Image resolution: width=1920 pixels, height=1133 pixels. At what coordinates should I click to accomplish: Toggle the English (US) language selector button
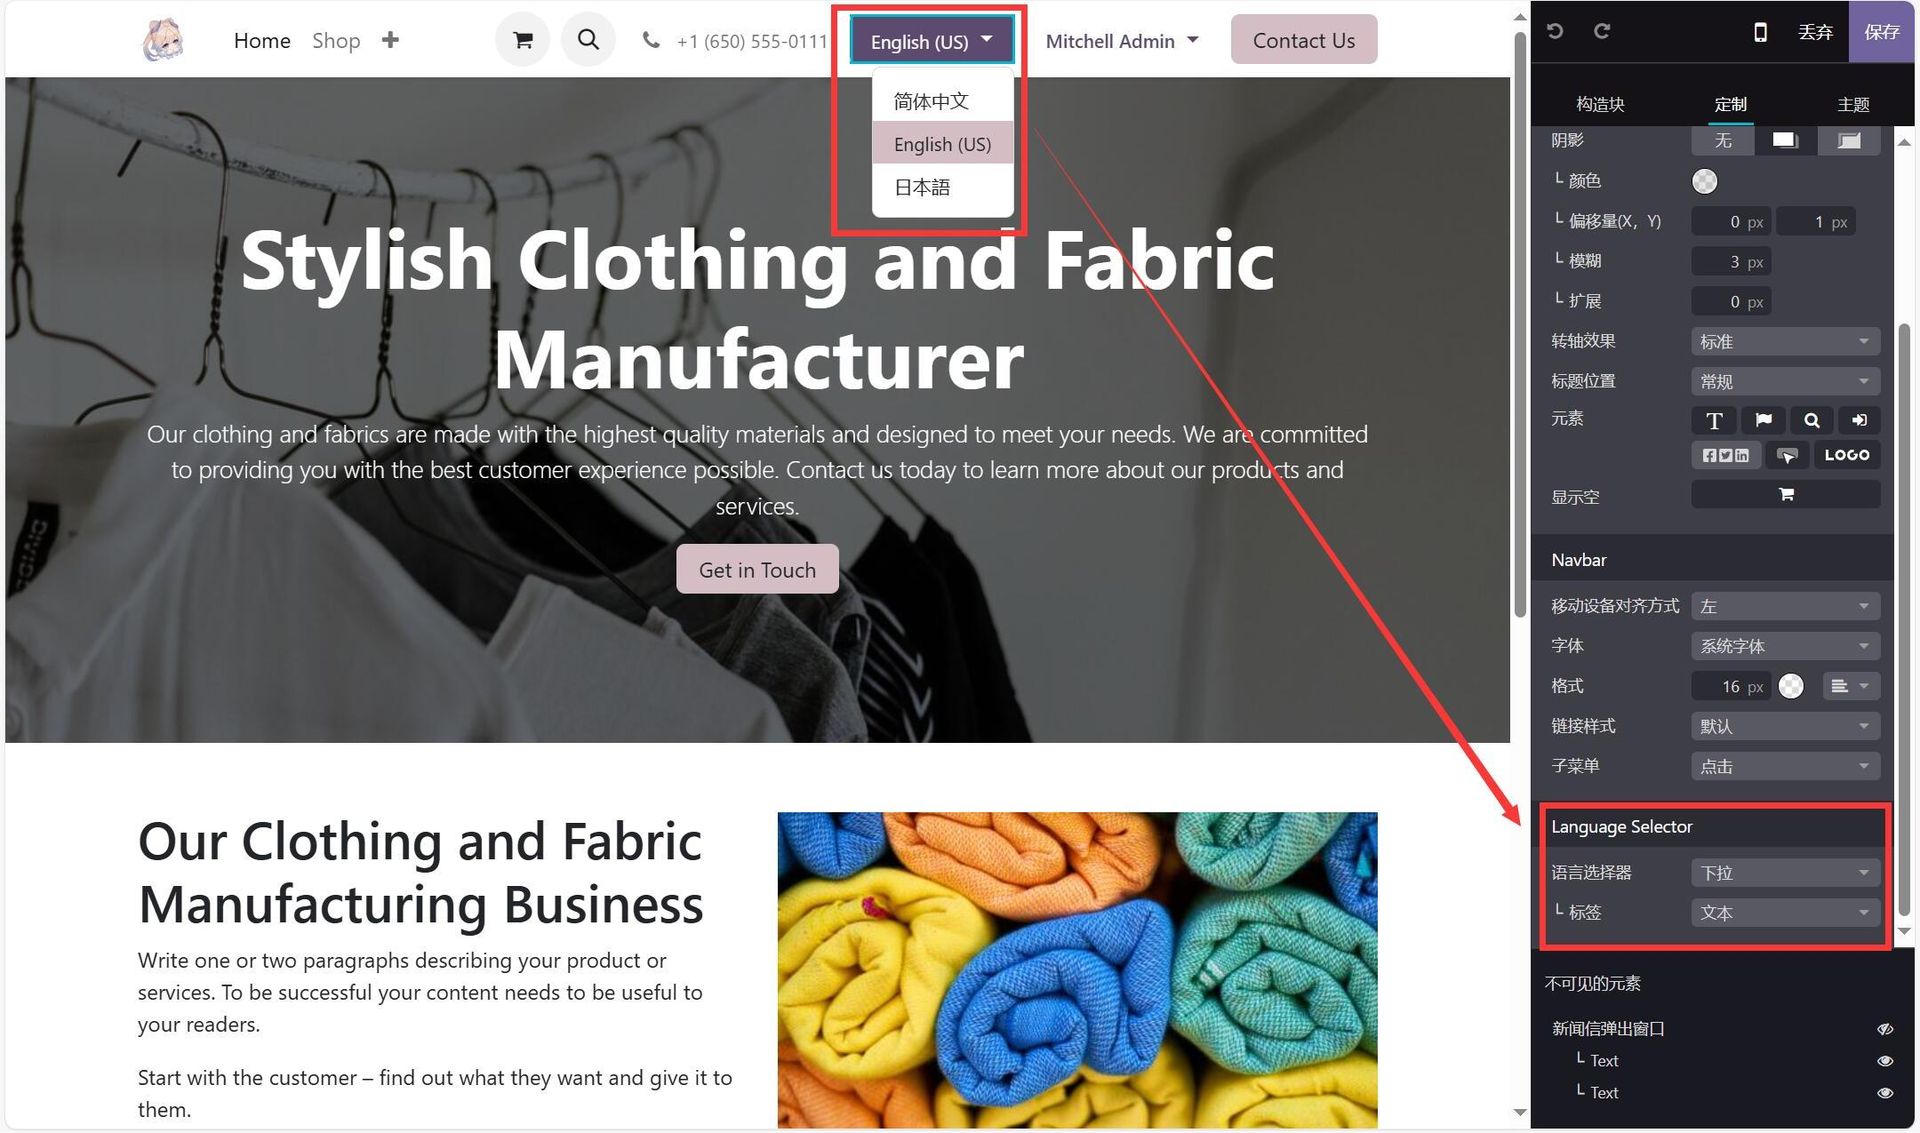931,40
